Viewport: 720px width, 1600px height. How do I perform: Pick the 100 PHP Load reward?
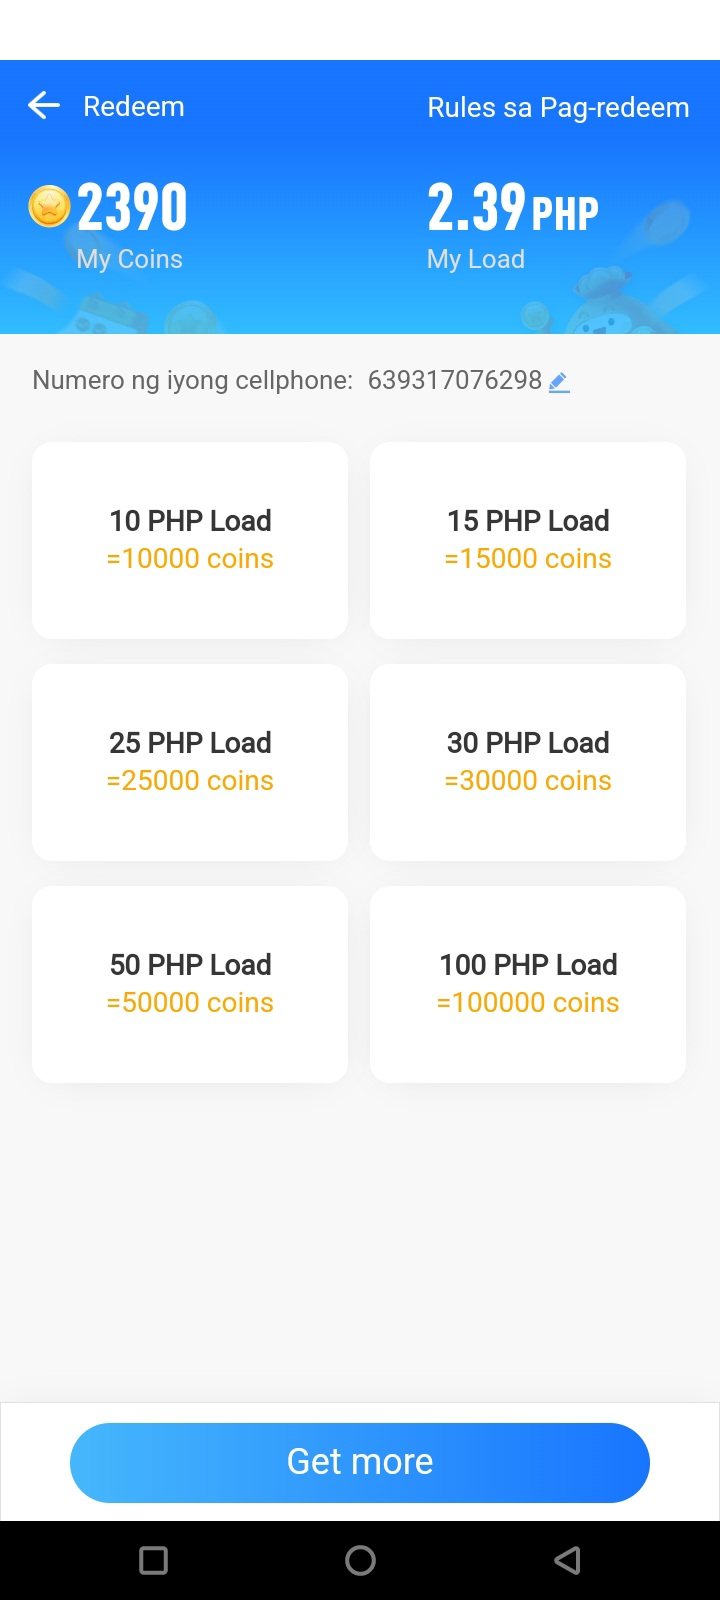tap(528, 984)
